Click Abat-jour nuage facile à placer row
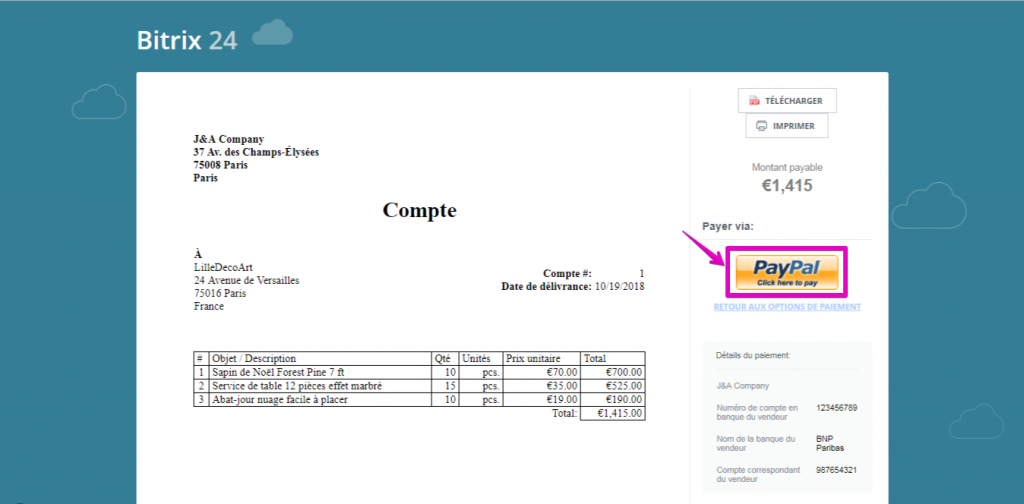The width and height of the screenshot is (1024, 504). pyautogui.click(x=419, y=400)
